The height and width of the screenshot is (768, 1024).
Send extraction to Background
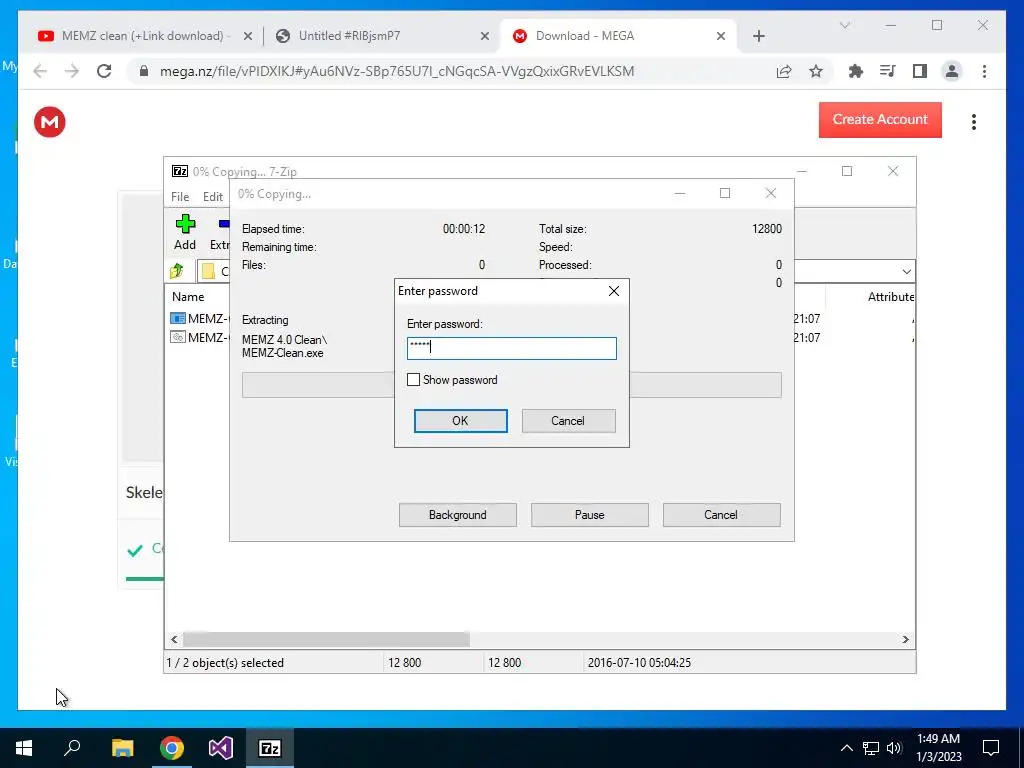(458, 515)
